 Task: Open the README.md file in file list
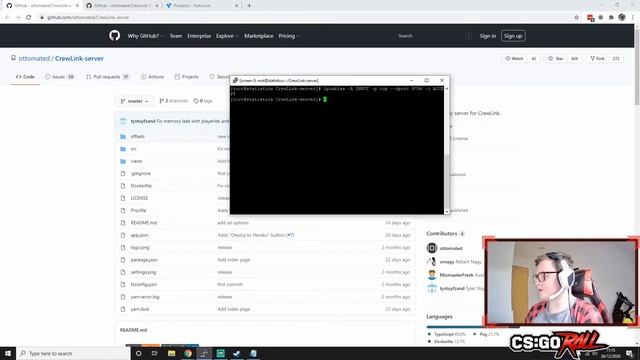(x=144, y=223)
